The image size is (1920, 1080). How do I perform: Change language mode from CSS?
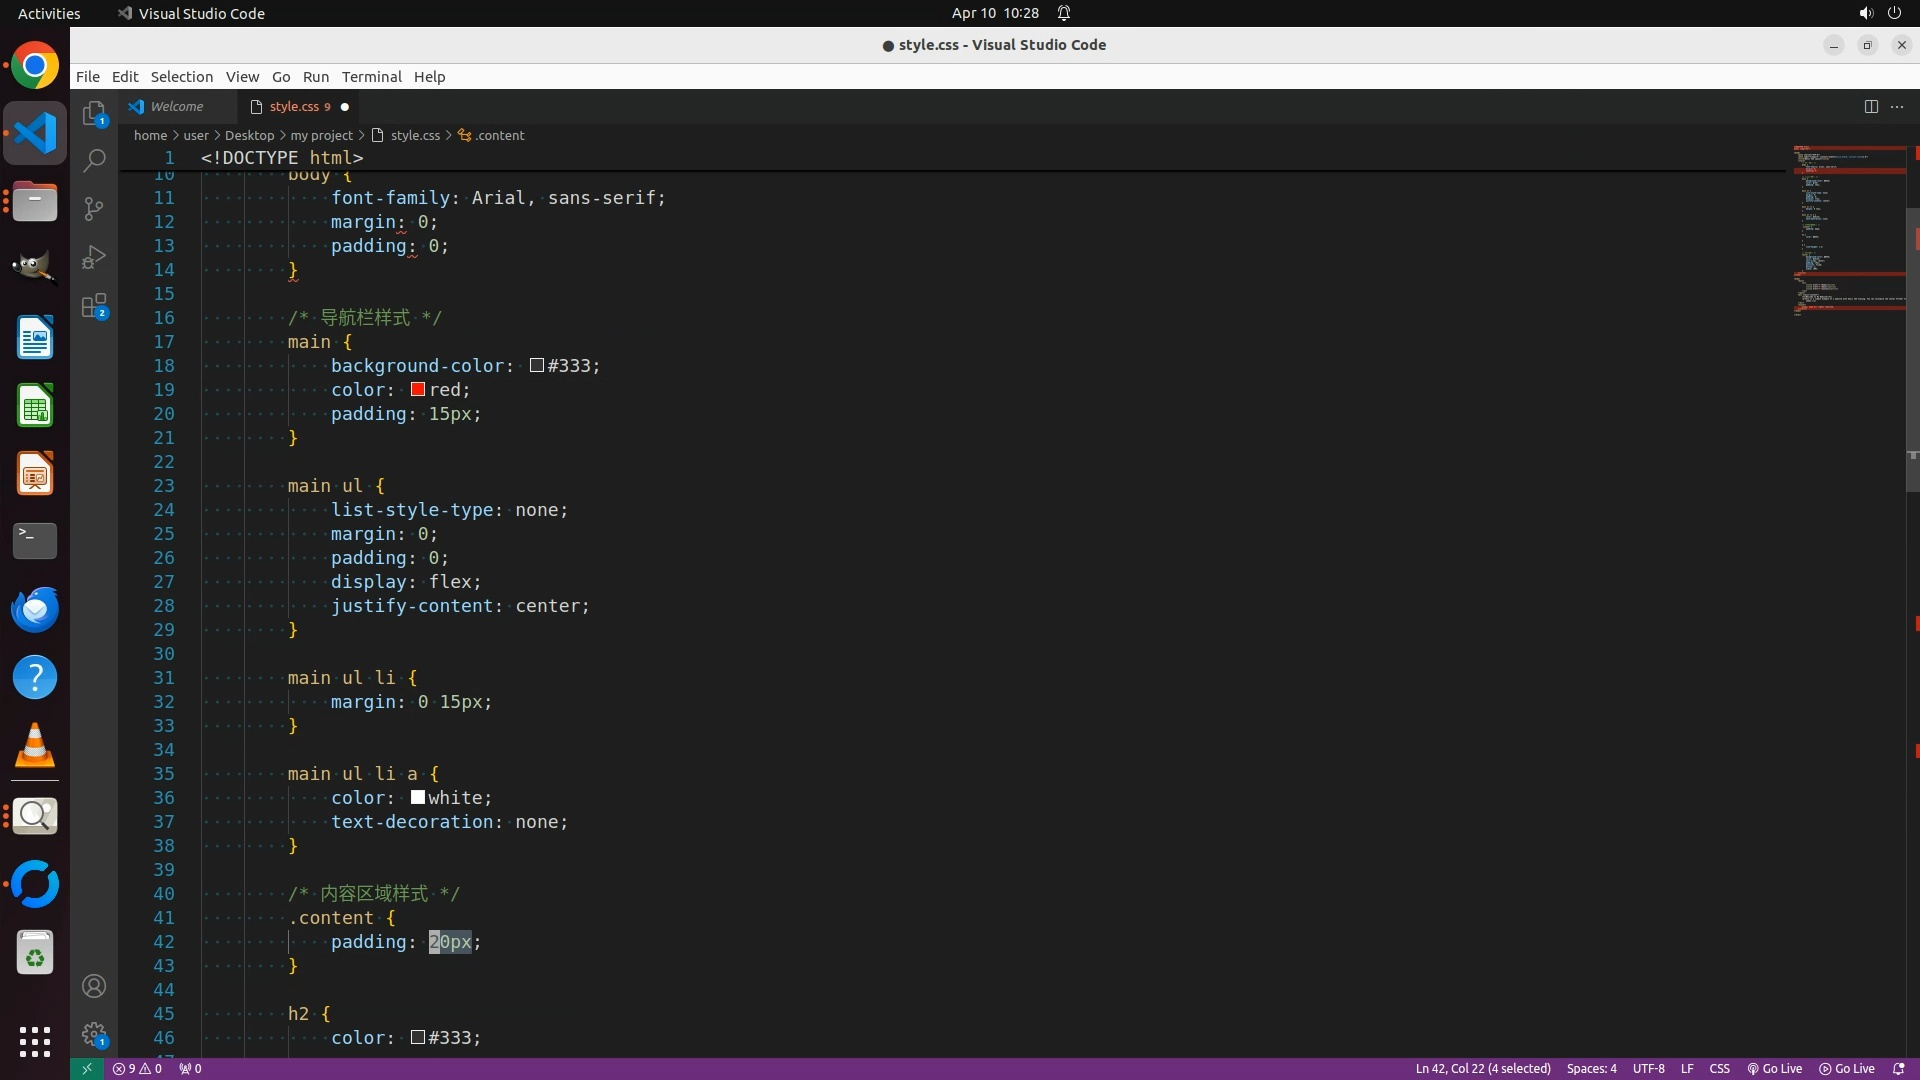point(1719,1069)
